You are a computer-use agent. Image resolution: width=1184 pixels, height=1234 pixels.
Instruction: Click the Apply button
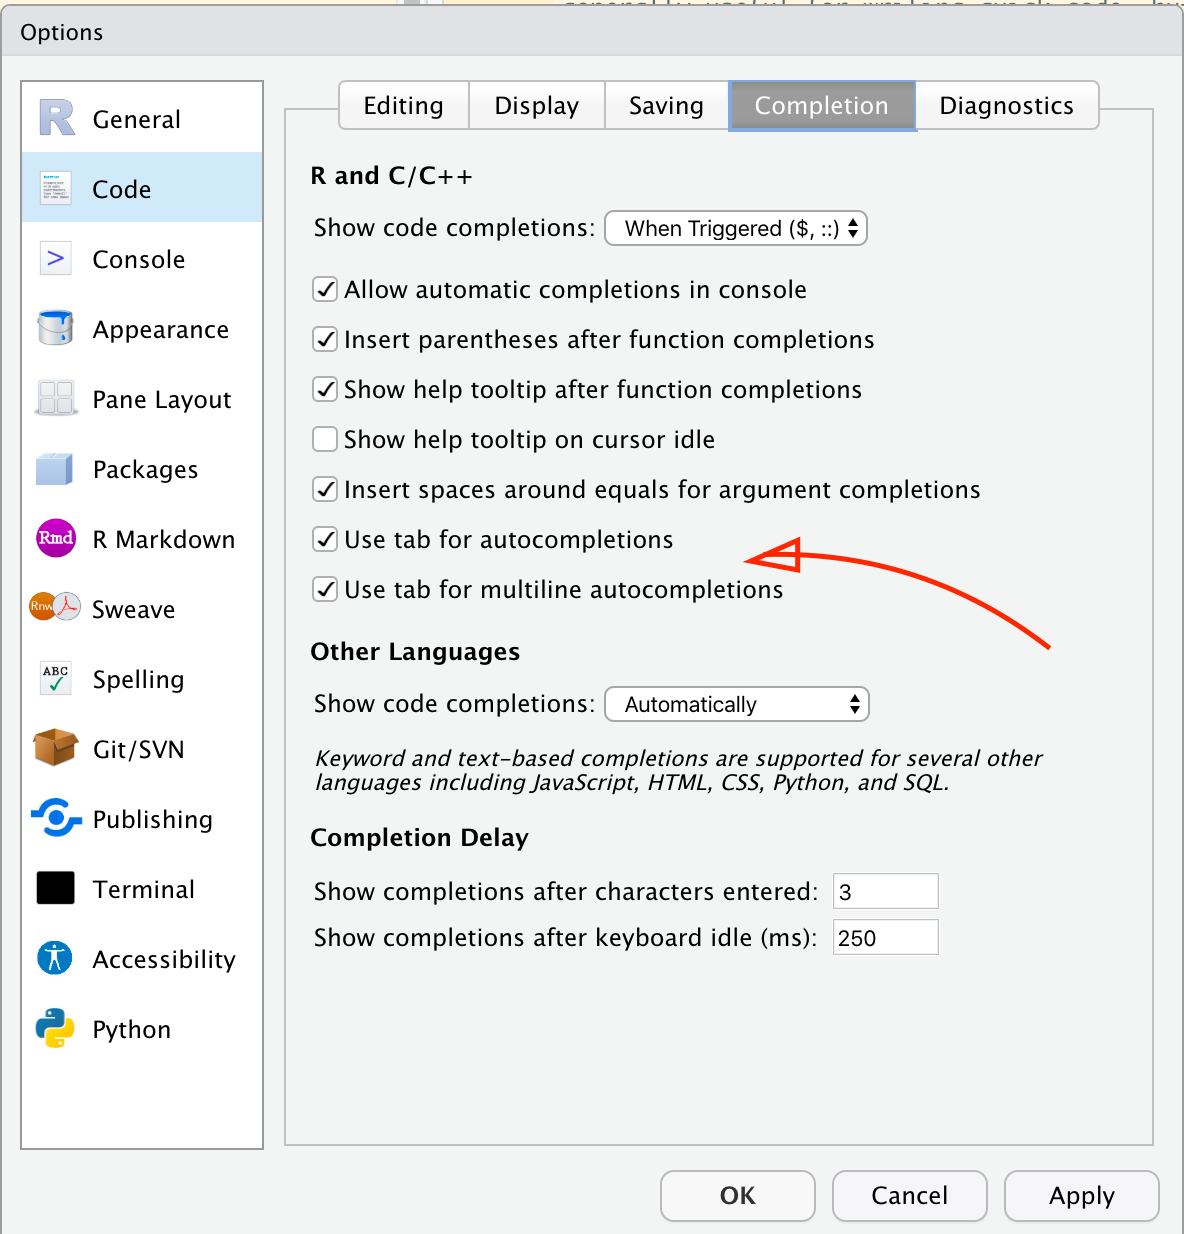click(x=1082, y=1196)
